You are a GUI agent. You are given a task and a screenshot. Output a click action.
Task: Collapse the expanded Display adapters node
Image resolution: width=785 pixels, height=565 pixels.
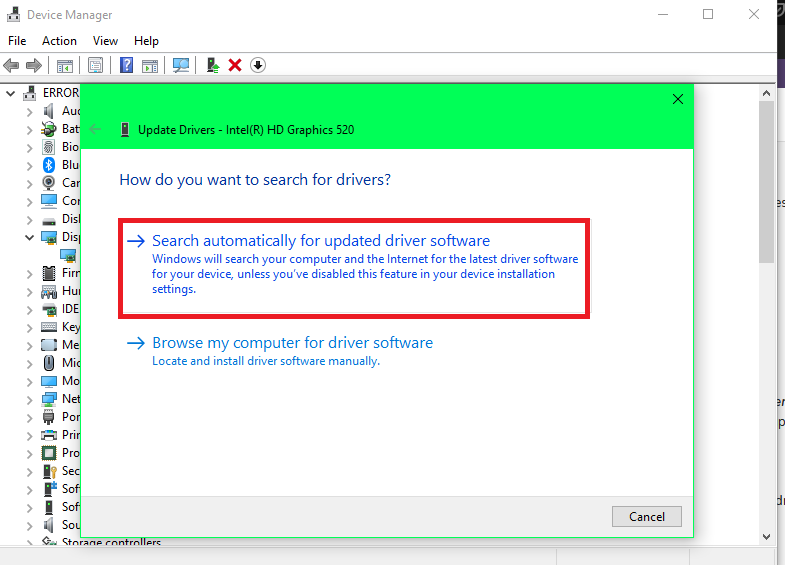click(x=30, y=237)
